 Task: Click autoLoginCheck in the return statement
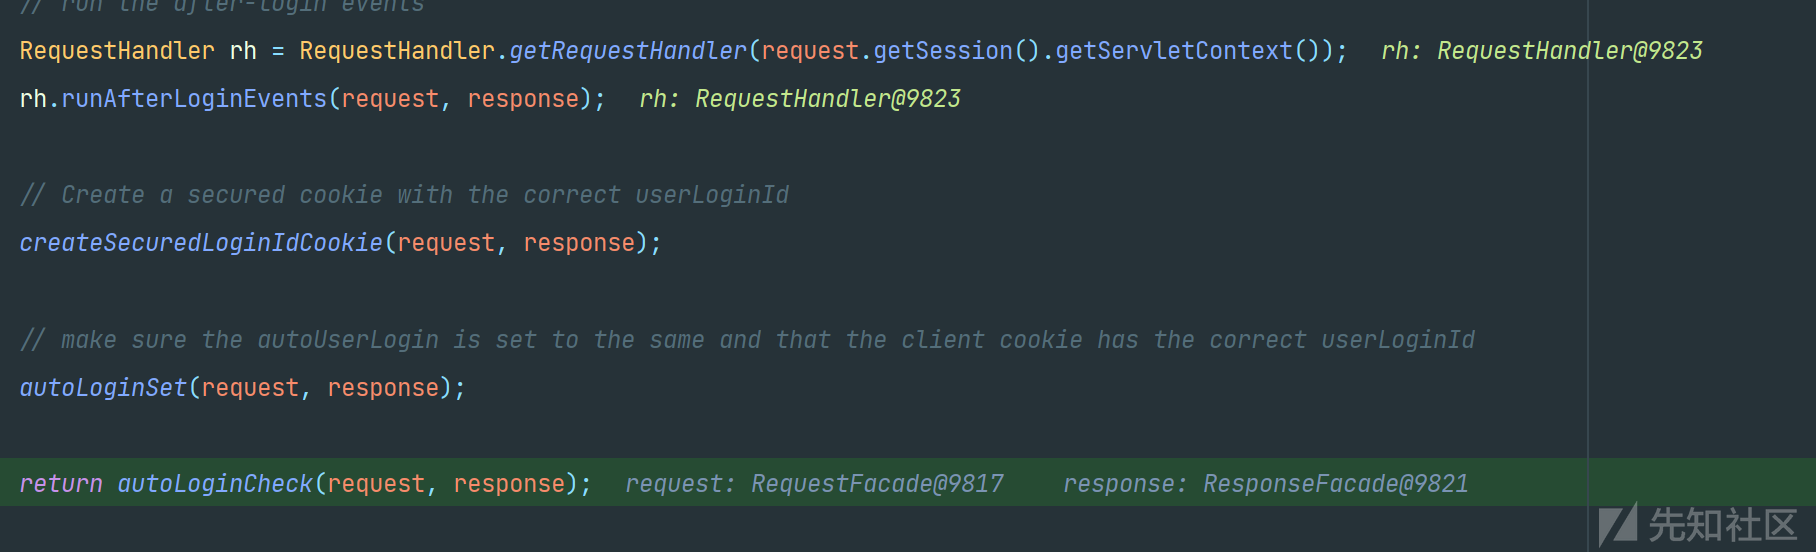tap(215, 484)
